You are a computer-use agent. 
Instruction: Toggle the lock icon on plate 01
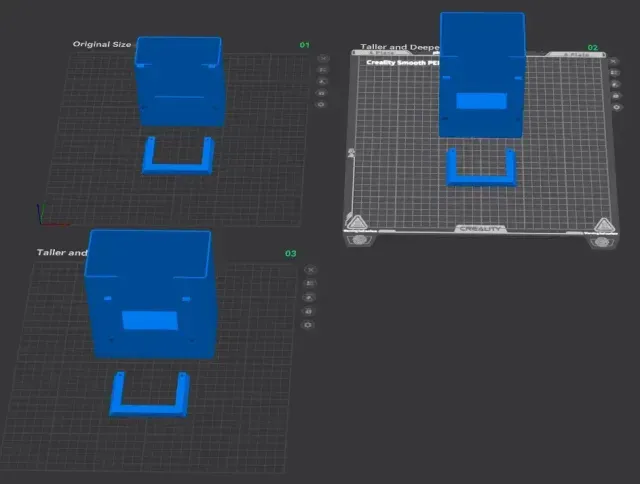click(x=322, y=93)
